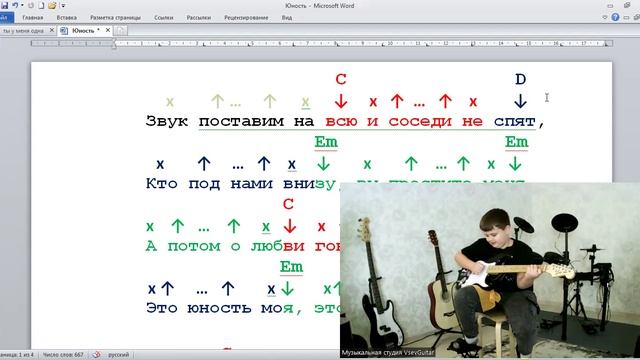This screenshot has width=640, height=360.
Task: Open the Рецензирование ribbon tab
Action: pos(246,18)
